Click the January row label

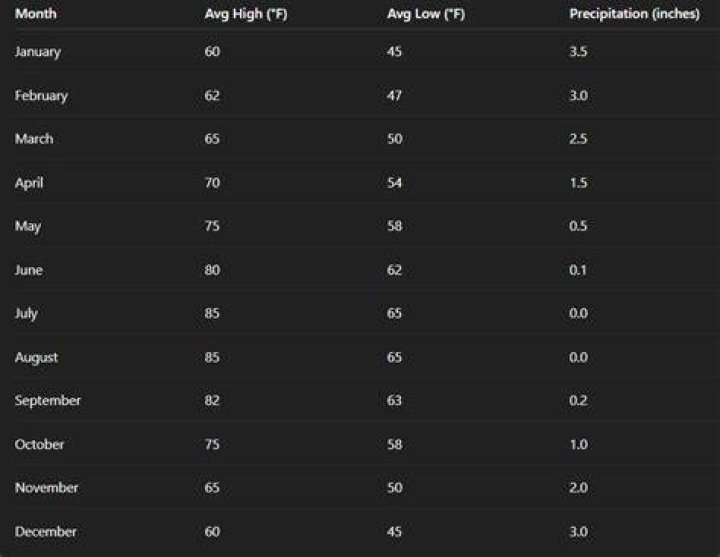(x=38, y=52)
